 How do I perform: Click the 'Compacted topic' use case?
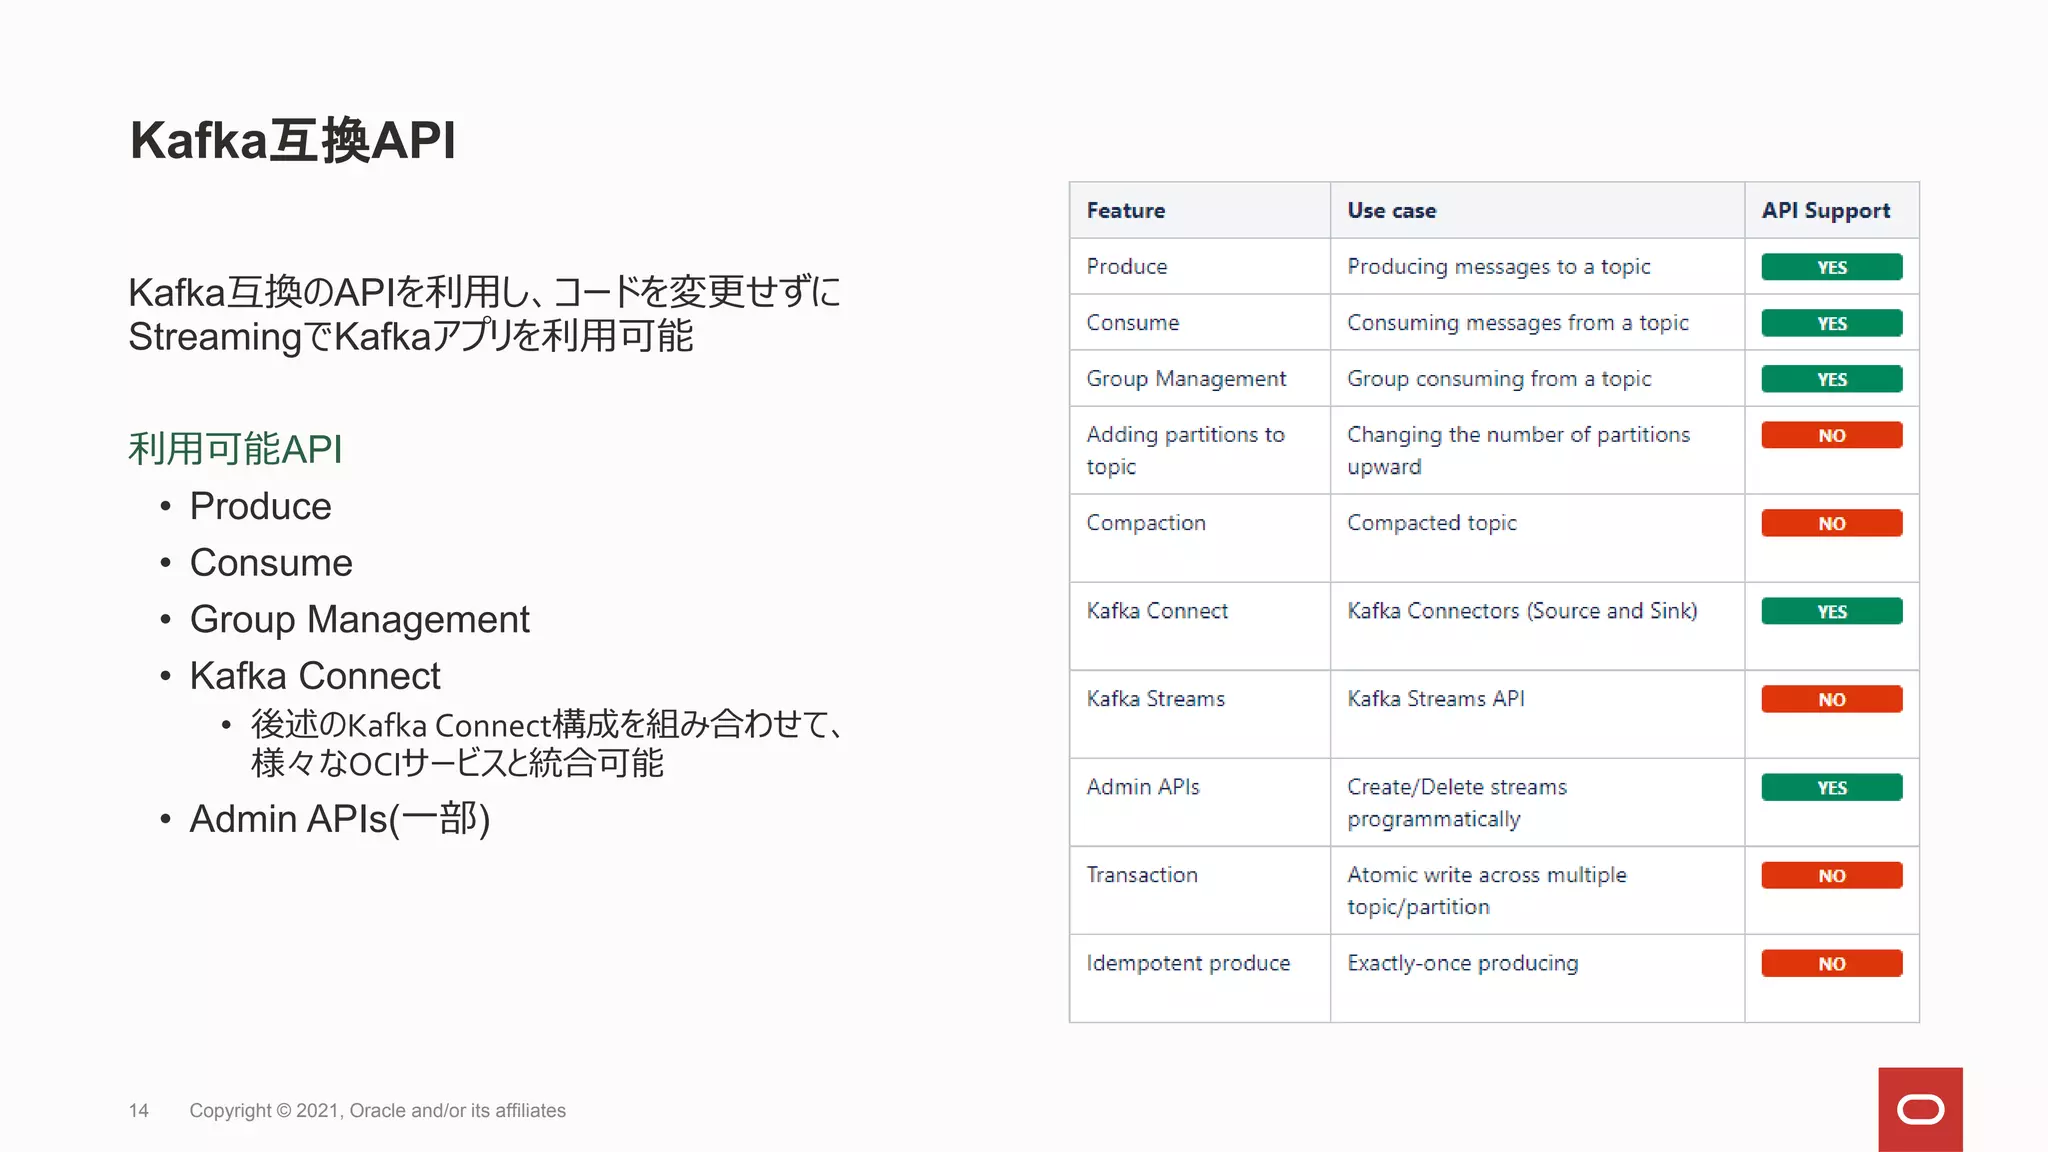1431,523
